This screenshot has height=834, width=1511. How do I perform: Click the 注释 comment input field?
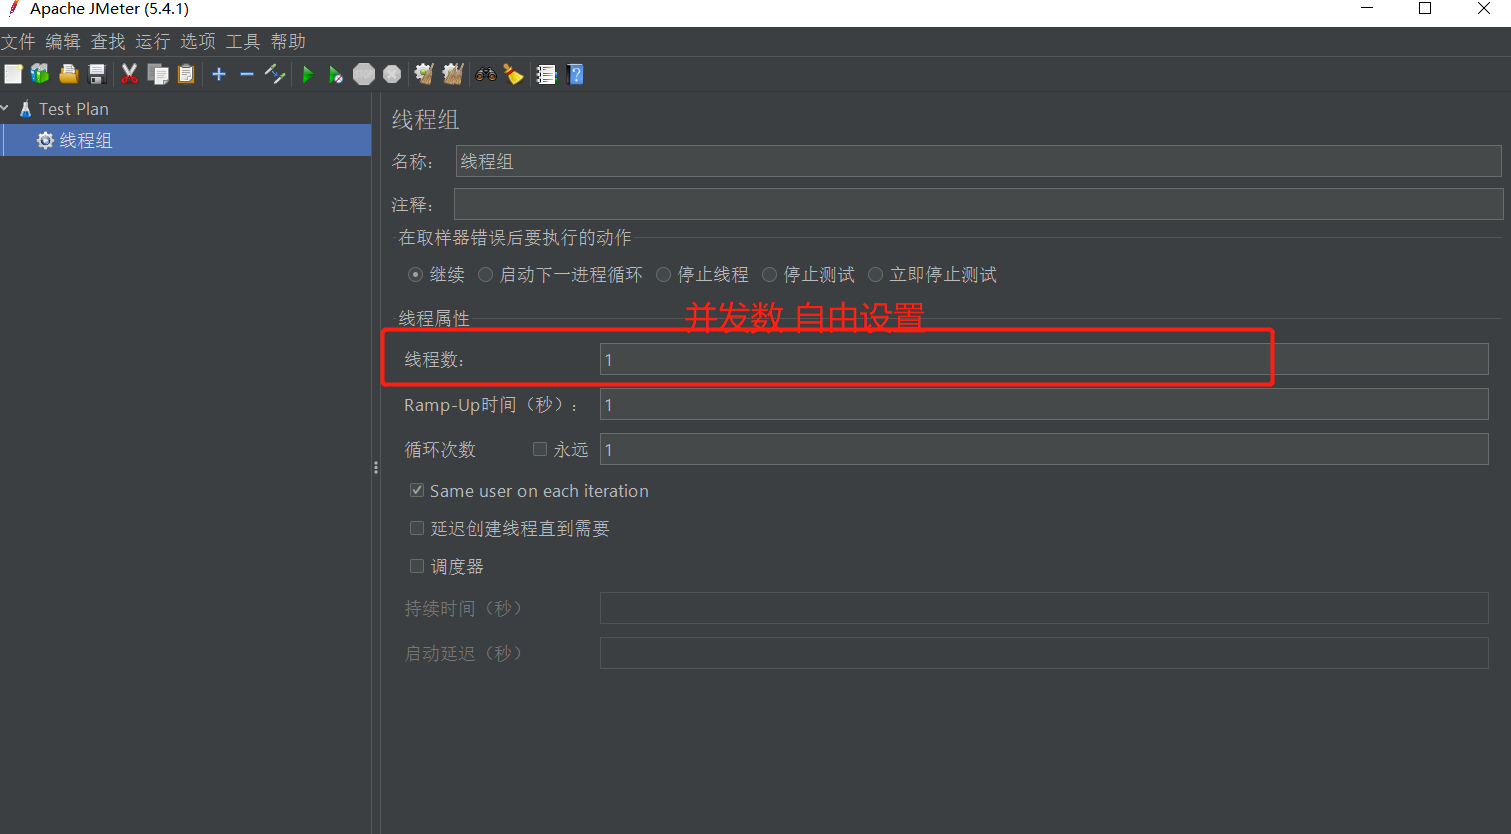(978, 204)
